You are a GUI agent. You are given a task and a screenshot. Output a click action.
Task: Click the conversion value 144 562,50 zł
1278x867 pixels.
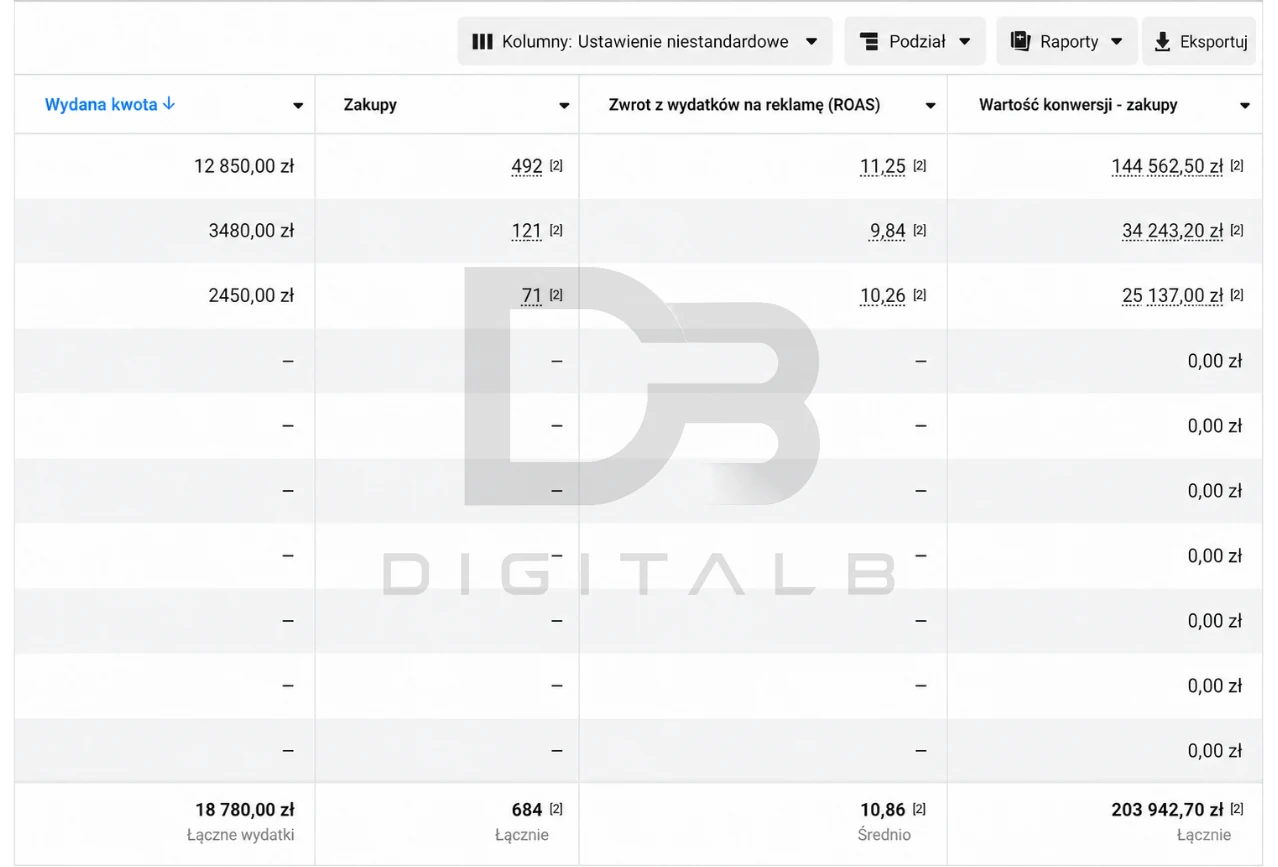tap(1167, 167)
